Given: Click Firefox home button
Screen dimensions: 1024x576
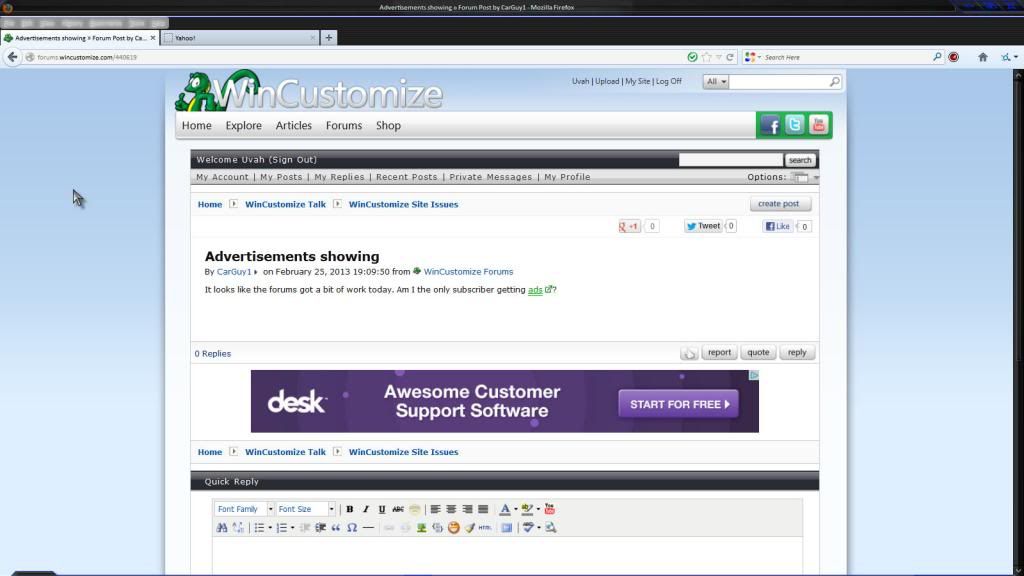Looking at the screenshot, I should click(983, 57).
